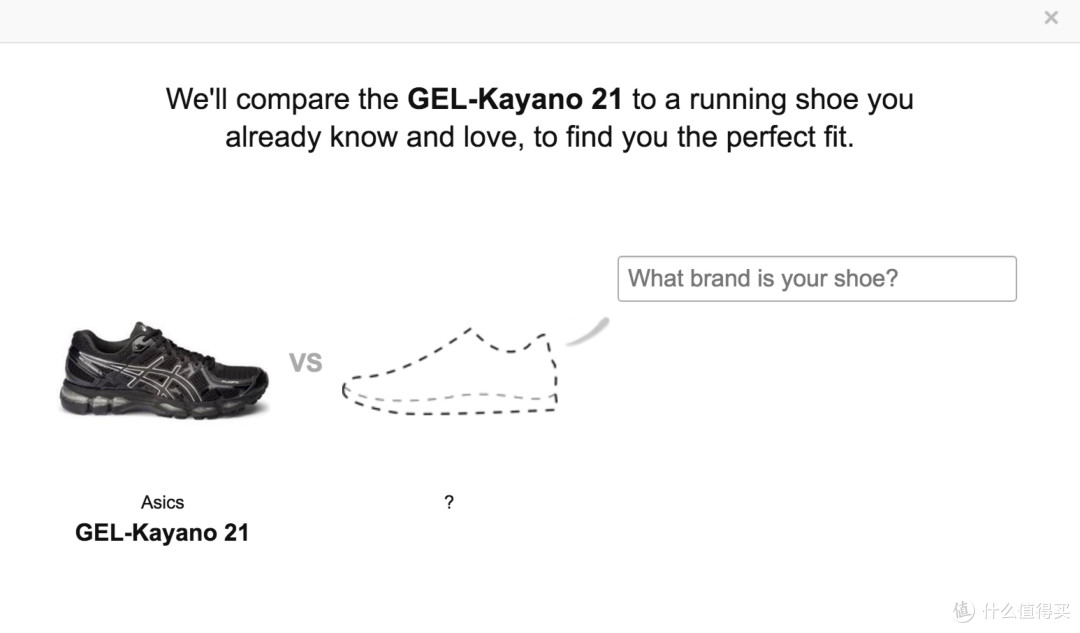Click the circular watermark logo icon
Image resolution: width=1080 pixels, height=633 pixels.
(964, 610)
